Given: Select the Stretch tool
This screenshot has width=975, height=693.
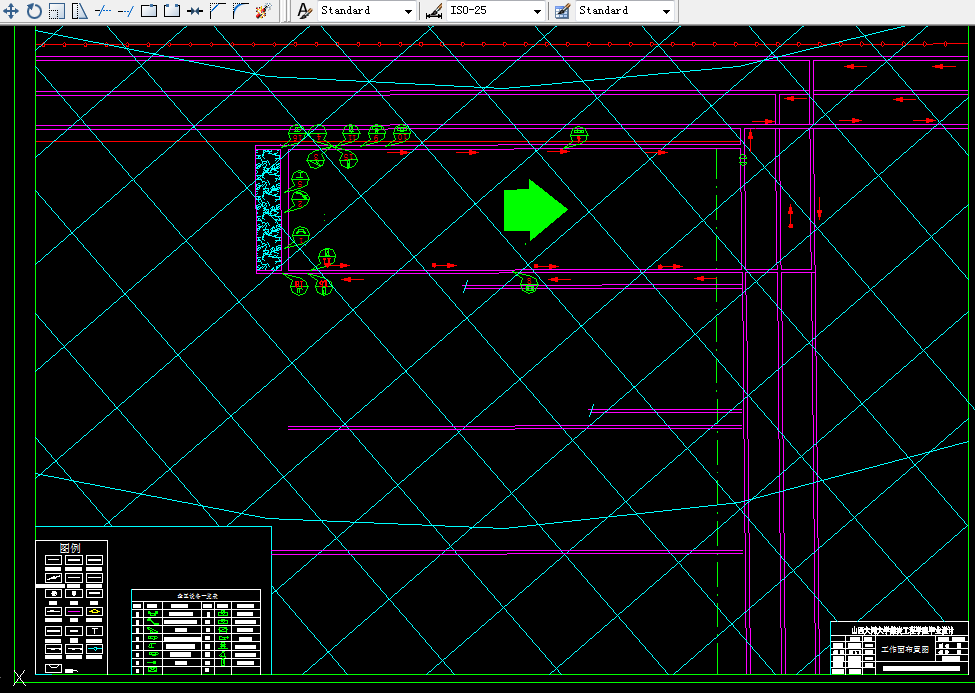Looking at the screenshot, I should [x=80, y=11].
